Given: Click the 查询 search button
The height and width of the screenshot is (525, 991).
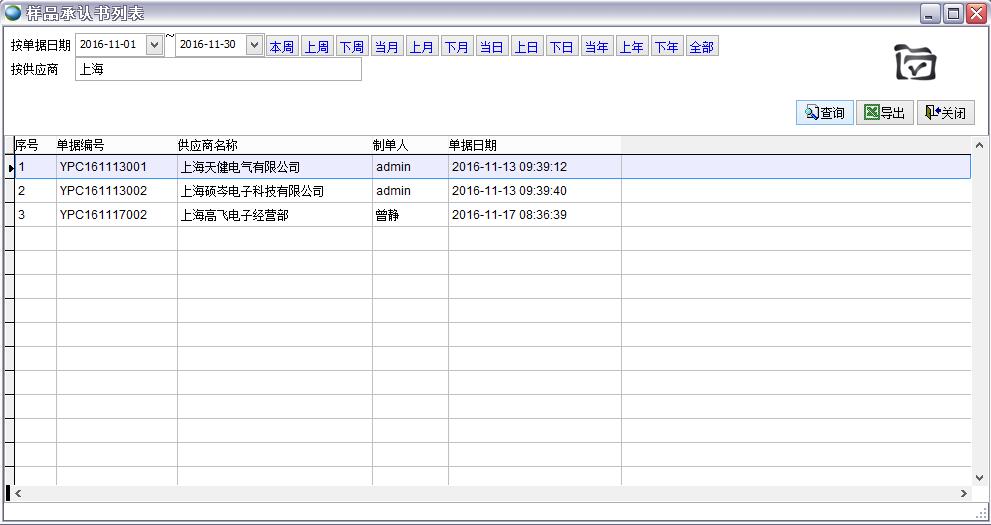Looking at the screenshot, I should tap(825, 113).
